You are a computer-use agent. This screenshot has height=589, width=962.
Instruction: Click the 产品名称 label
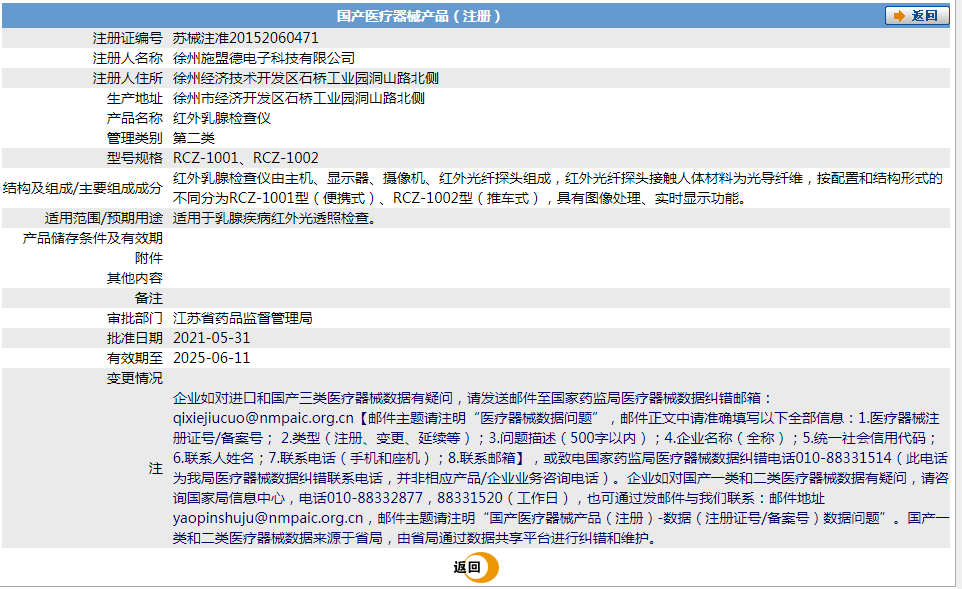click(135, 118)
